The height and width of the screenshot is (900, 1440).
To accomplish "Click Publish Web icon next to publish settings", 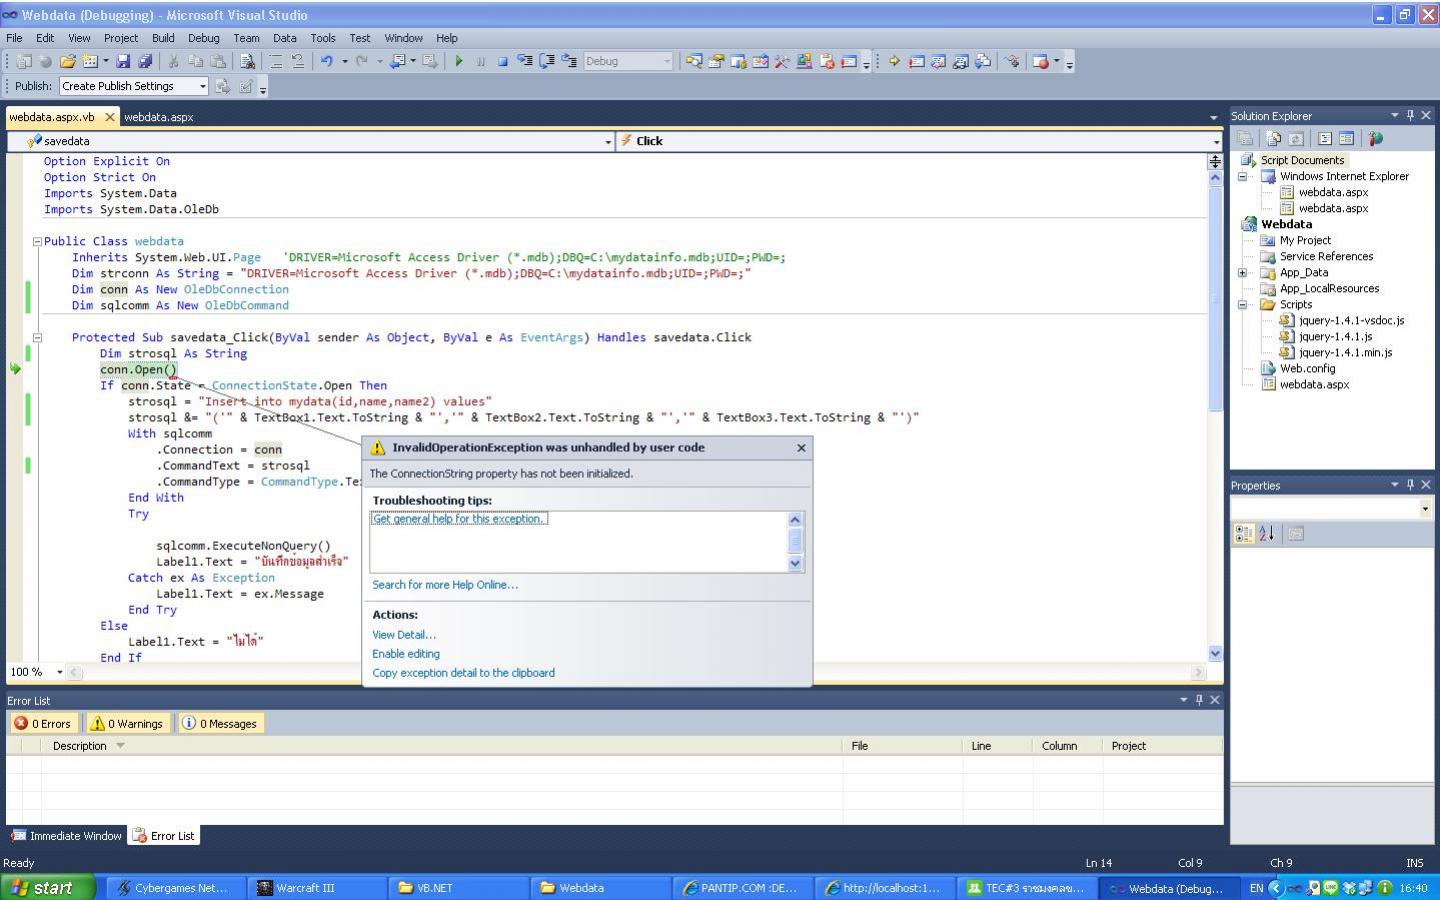I will tap(223, 86).
